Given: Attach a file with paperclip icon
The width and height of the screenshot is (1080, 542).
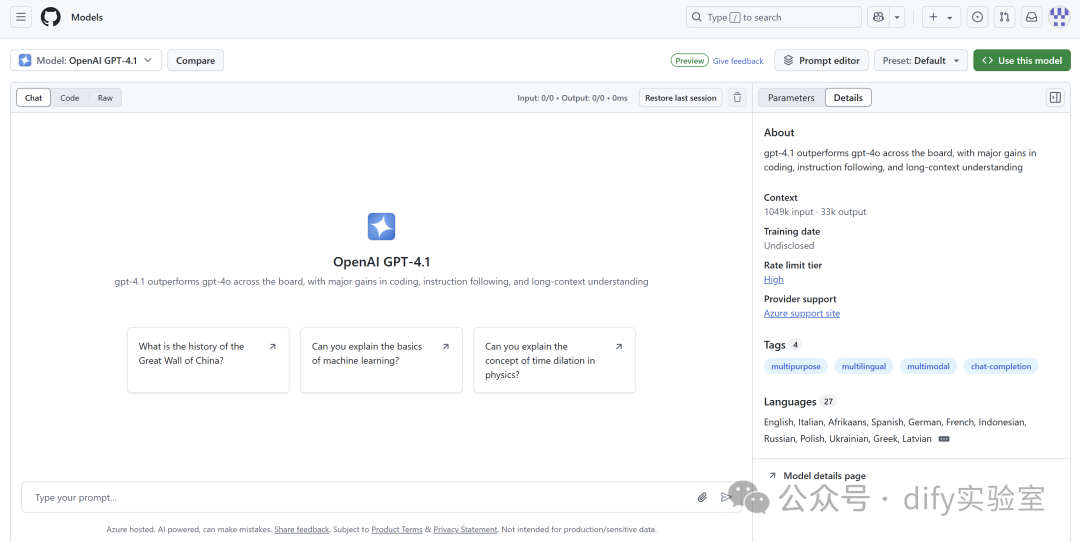Looking at the screenshot, I should pos(702,497).
